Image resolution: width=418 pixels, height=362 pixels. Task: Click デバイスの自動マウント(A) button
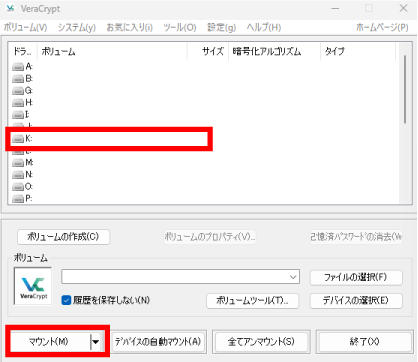pos(158,342)
